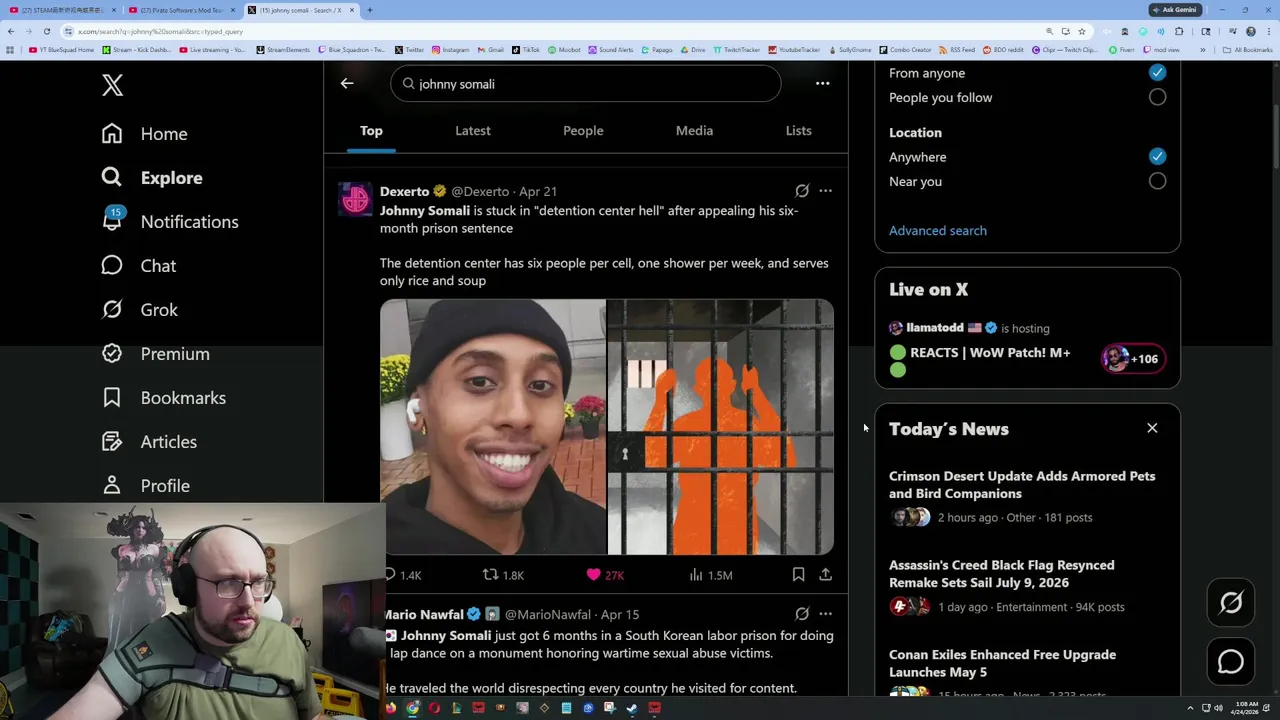Open Grok in the sidebar

(140, 310)
